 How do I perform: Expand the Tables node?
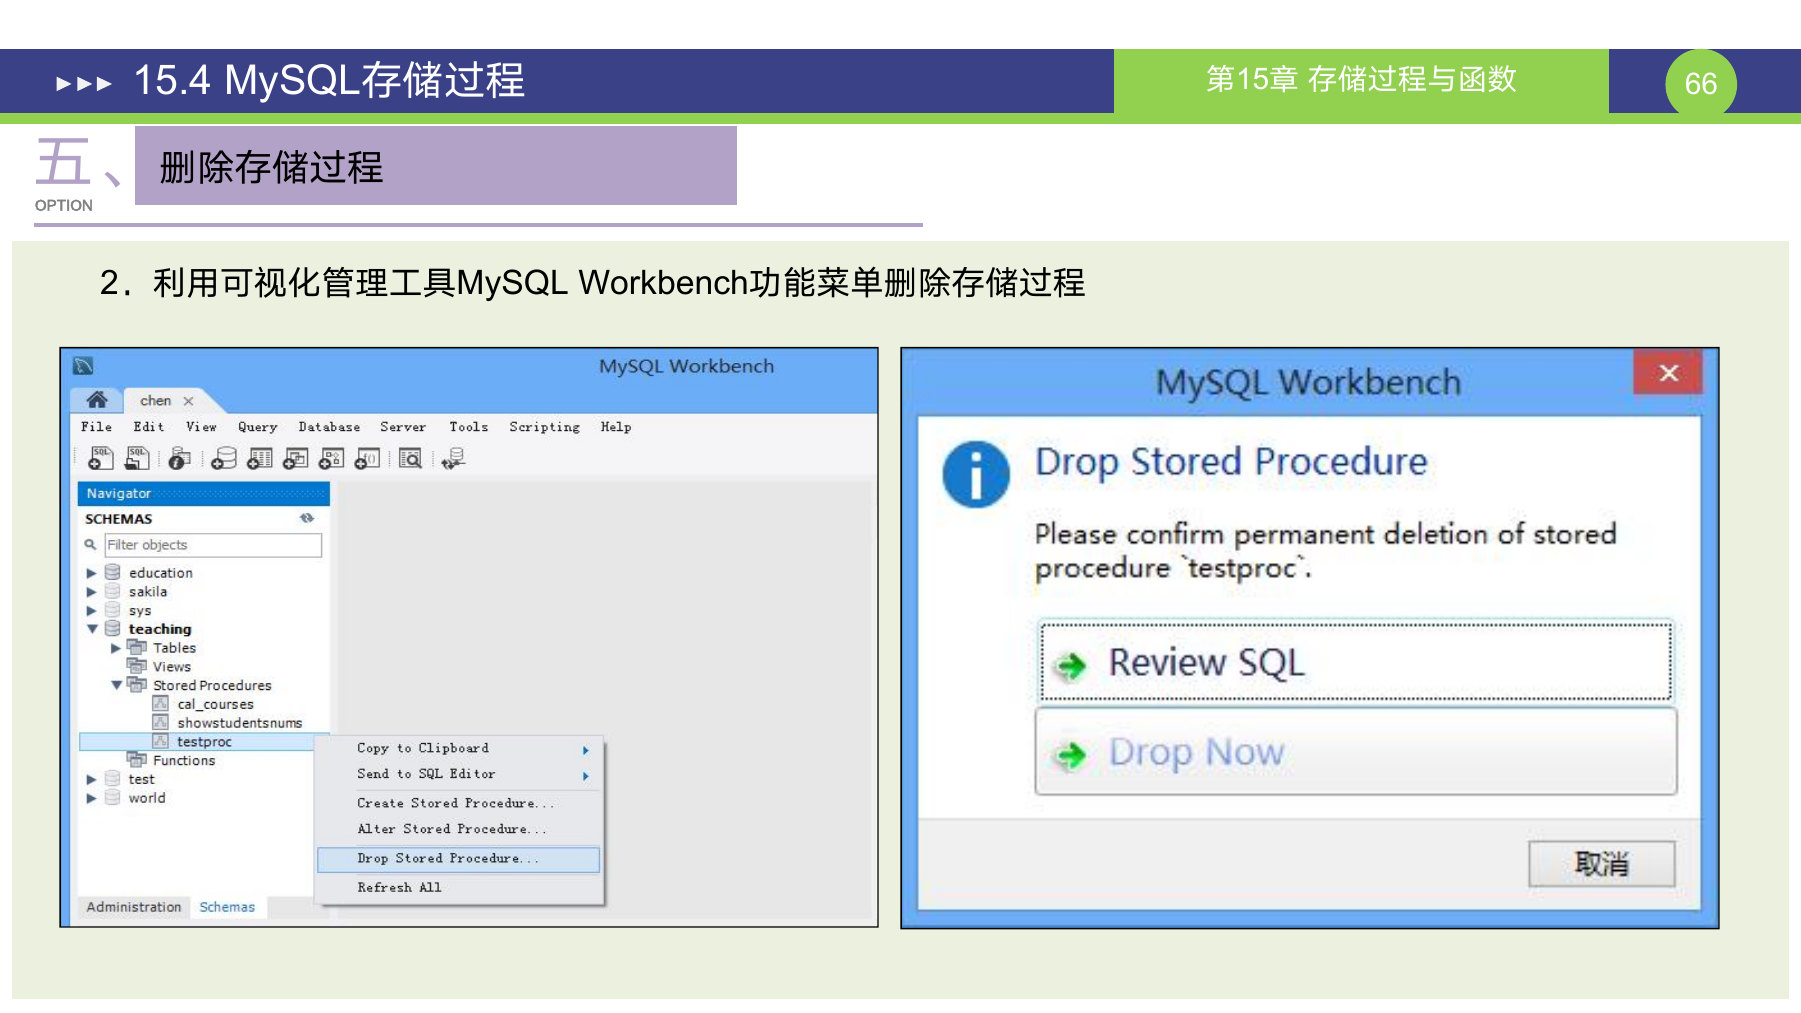116,648
